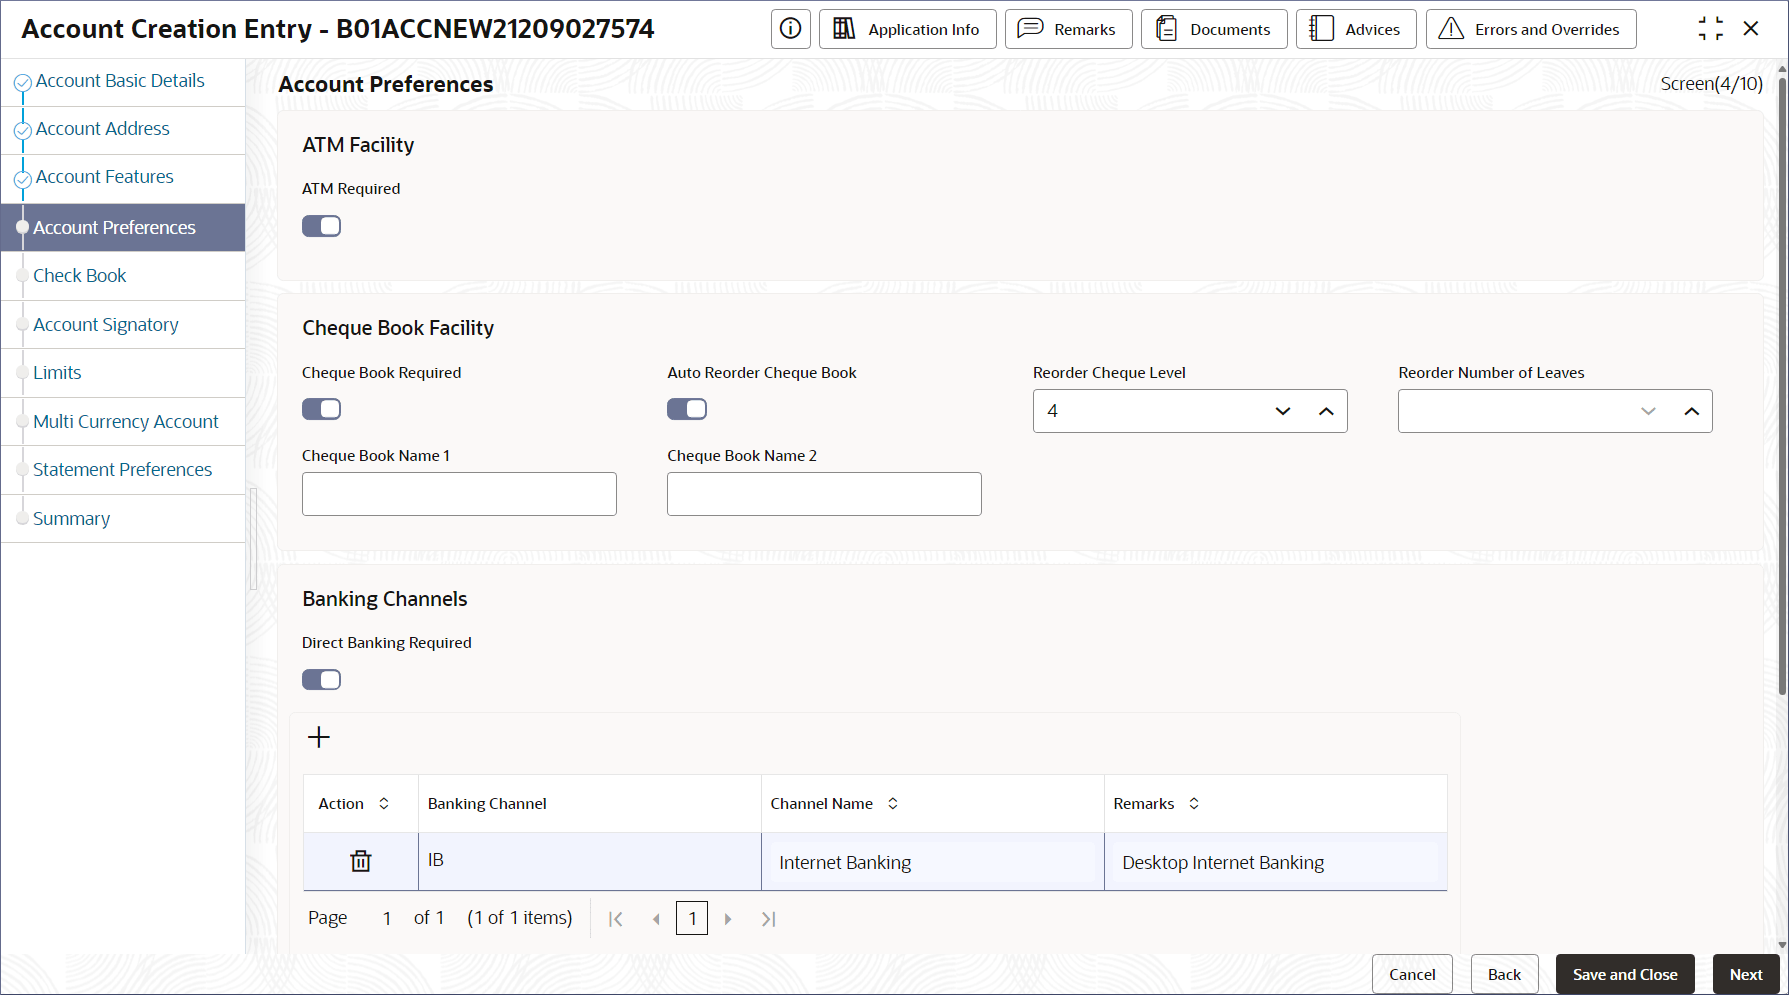This screenshot has width=1789, height=995.
Task: Increase Reorder Cheque Level value
Action: coord(1326,411)
